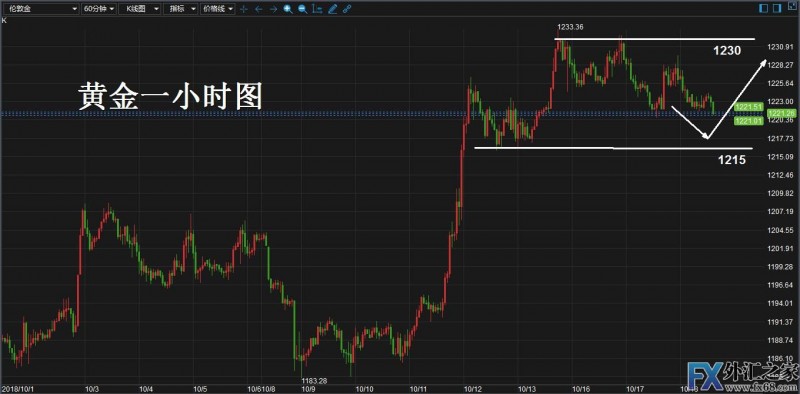Zoom in with the magnifier plus icon
The image size is (800, 394).
click(x=288, y=9)
